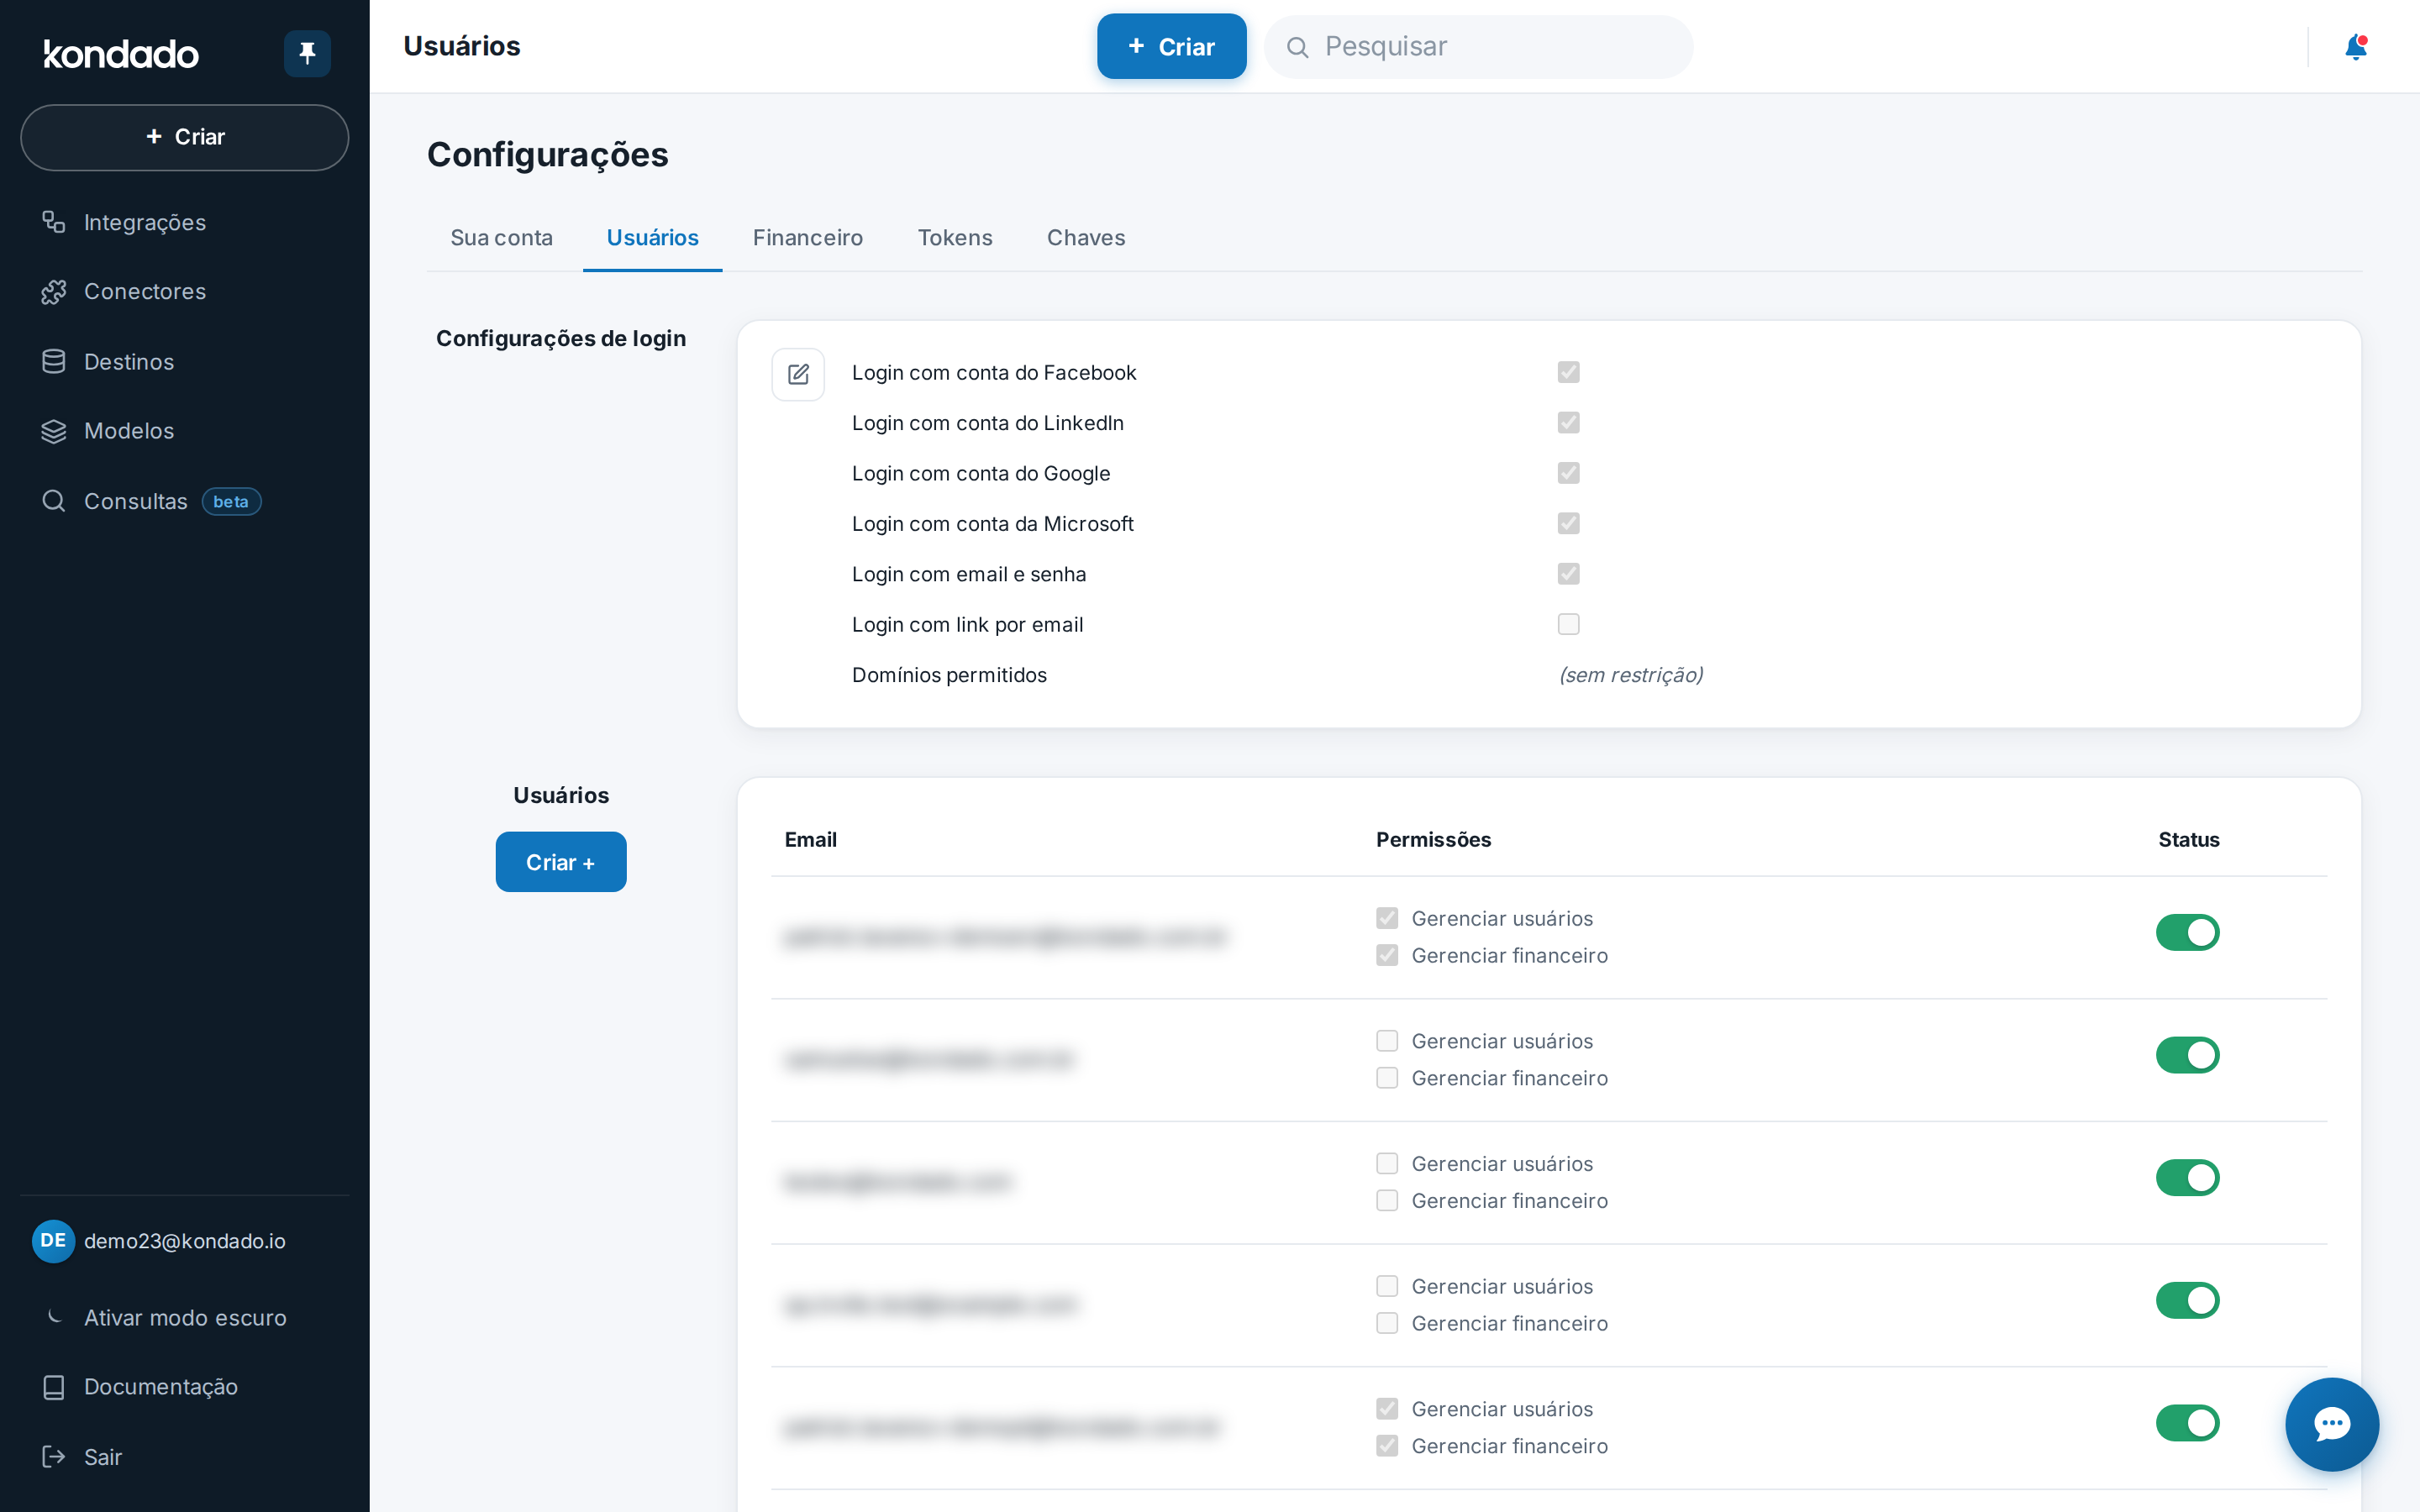This screenshot has height=1512, width=2420.
Task: Click the outlined Criar button in sidebar
Action: [x=185, y=137]
